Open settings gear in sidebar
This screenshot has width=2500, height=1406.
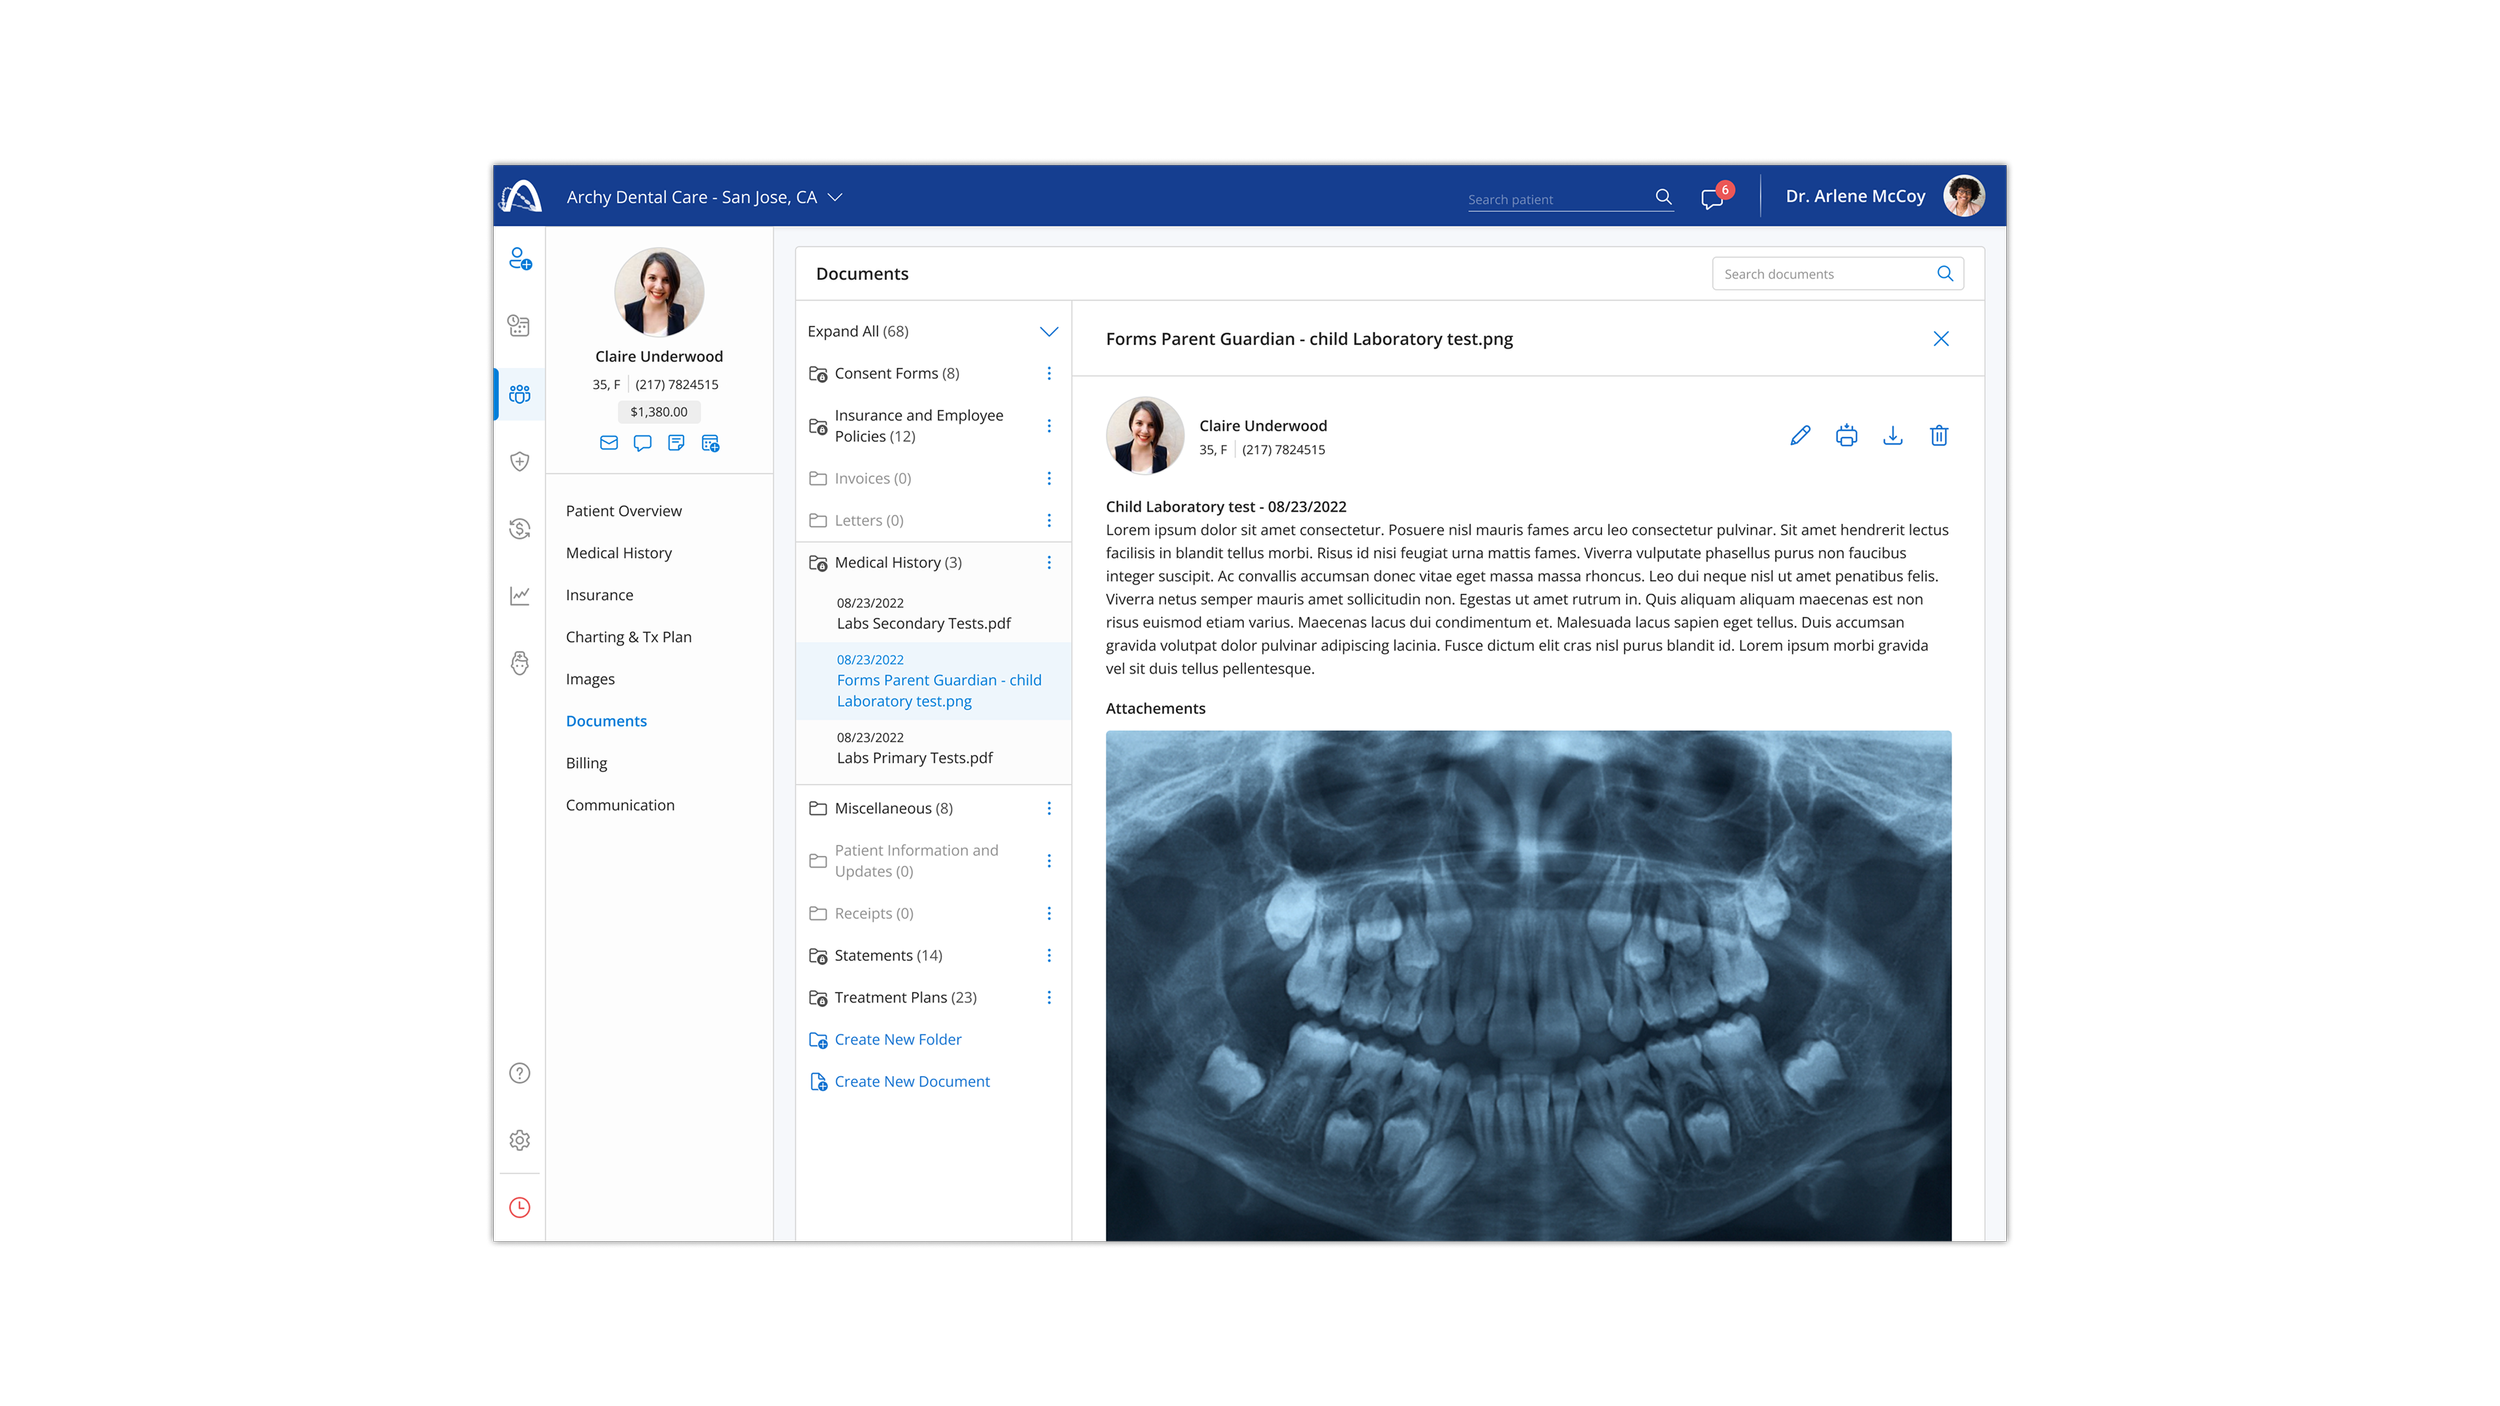[x=520, y=1140]
